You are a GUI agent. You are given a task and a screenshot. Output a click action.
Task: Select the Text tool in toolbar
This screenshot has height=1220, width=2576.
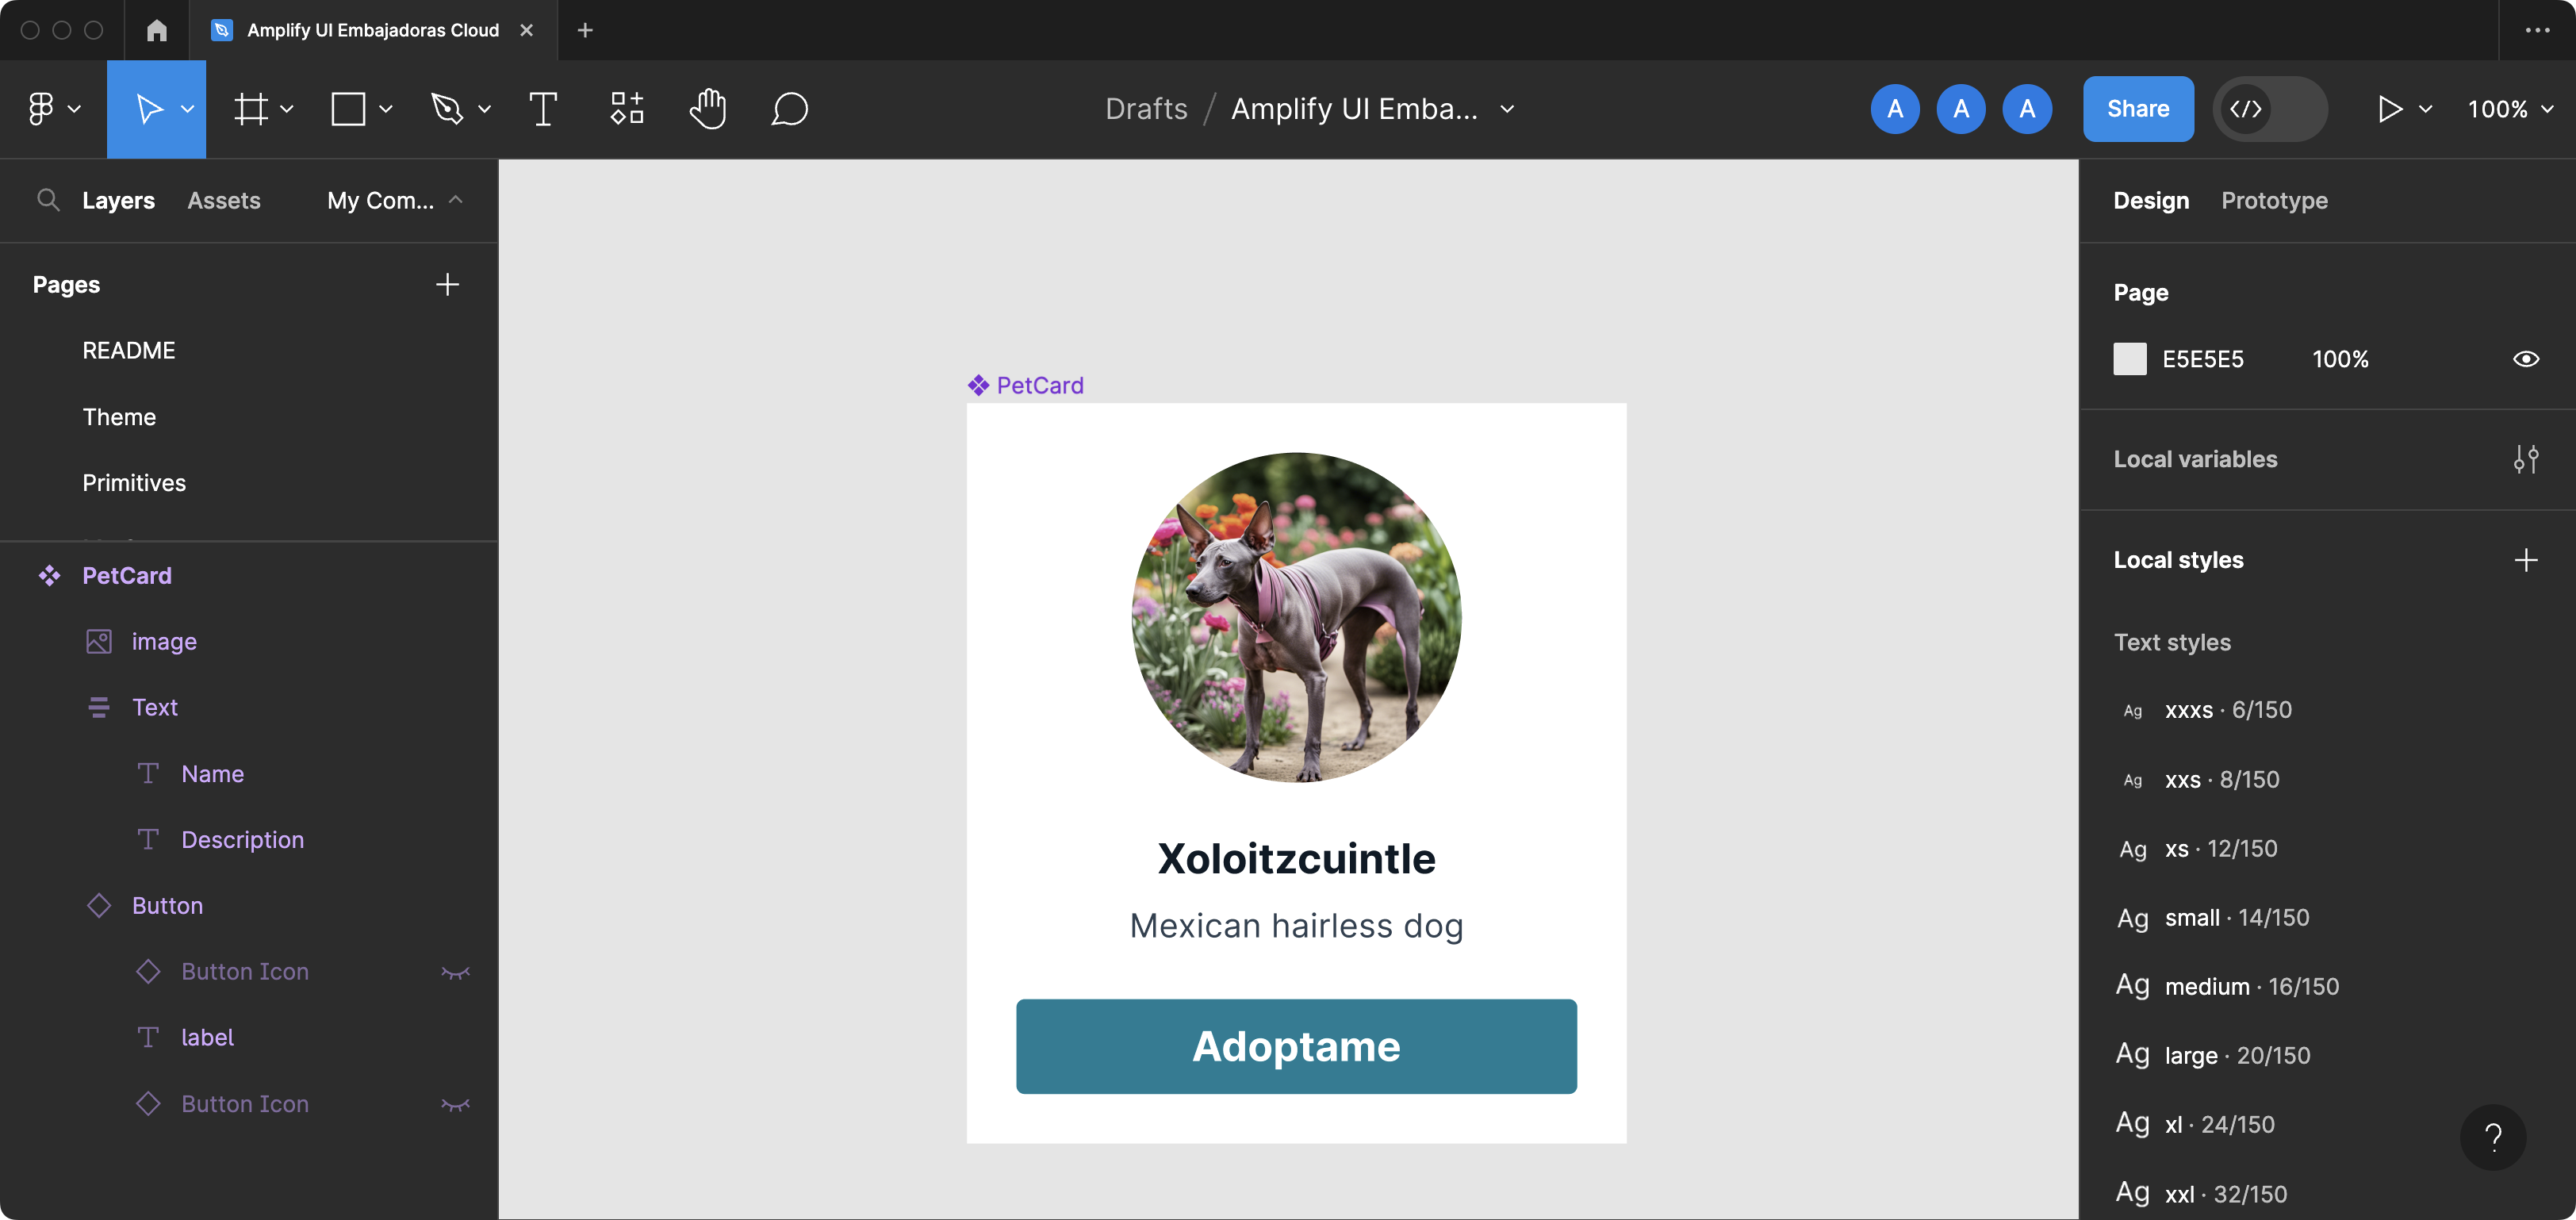(542, 109)
